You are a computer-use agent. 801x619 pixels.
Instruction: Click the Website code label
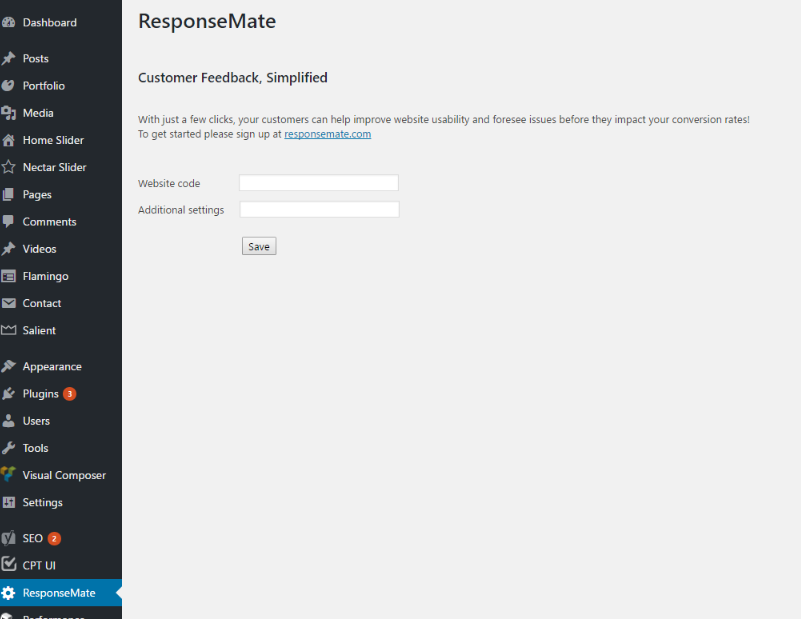[169, 183]
